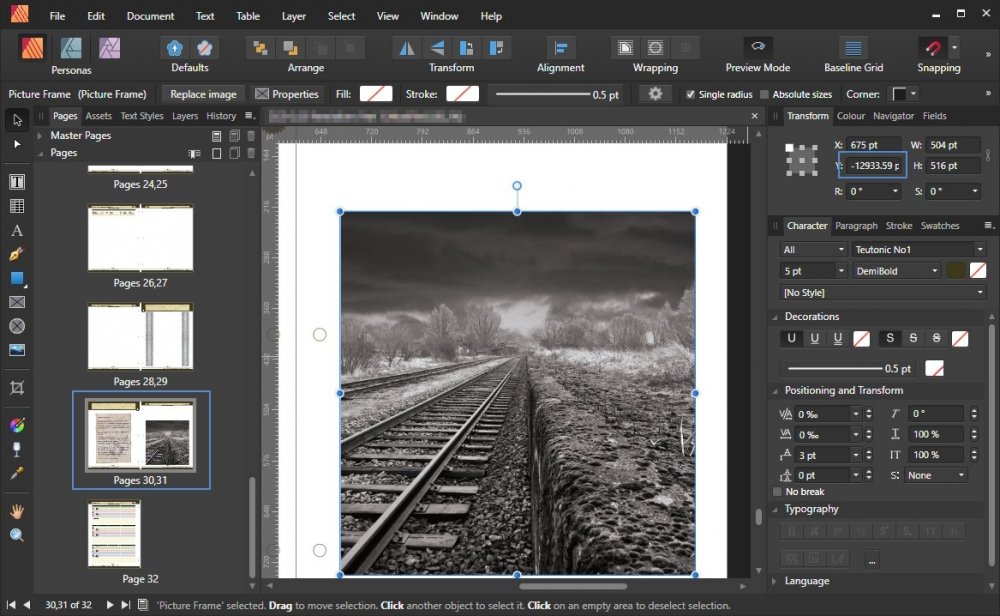Pick the Pen tool
Image resolution: width=1000 pixels, height=616 pixels.
click(16, 254)
